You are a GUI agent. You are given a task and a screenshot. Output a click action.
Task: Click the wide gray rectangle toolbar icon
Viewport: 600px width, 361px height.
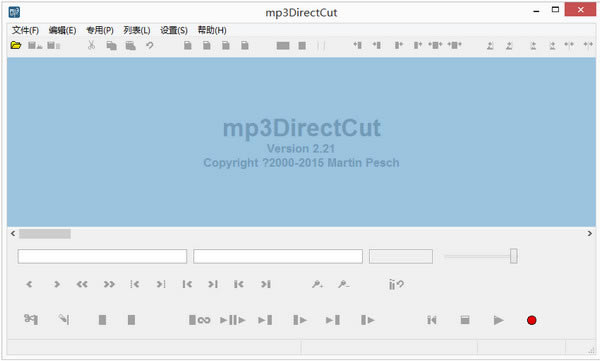(x=283, y=46)
